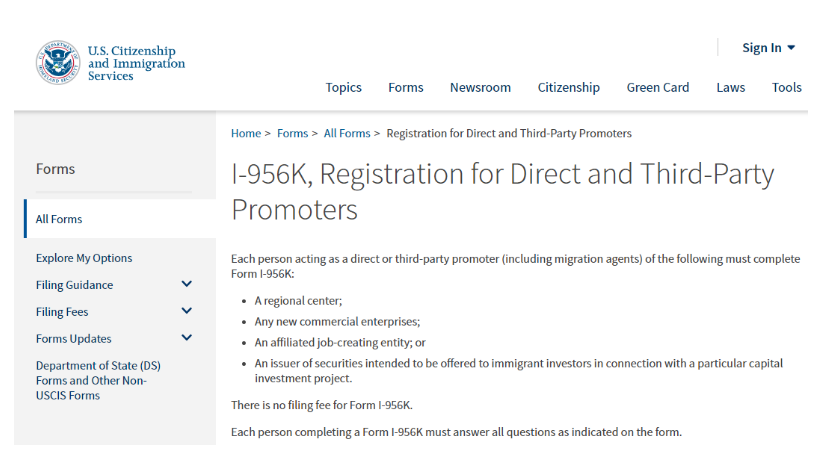Expand the Filing Fees chevron
Viewport: 818px width, 456px height.
(186, 311)
